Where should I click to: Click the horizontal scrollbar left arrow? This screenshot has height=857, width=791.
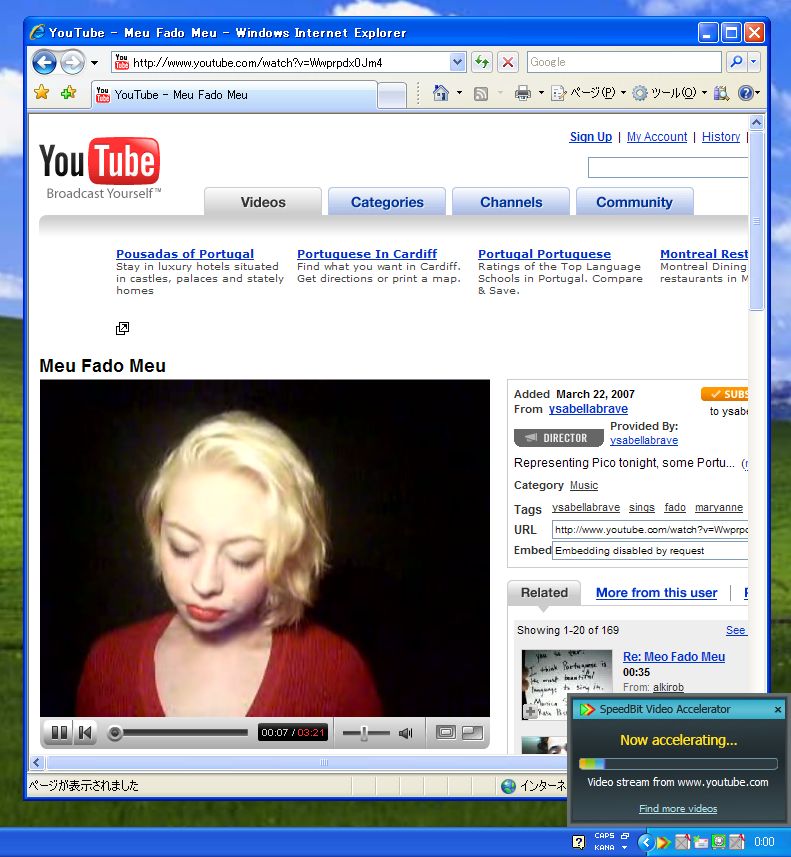tap(37, 762)
